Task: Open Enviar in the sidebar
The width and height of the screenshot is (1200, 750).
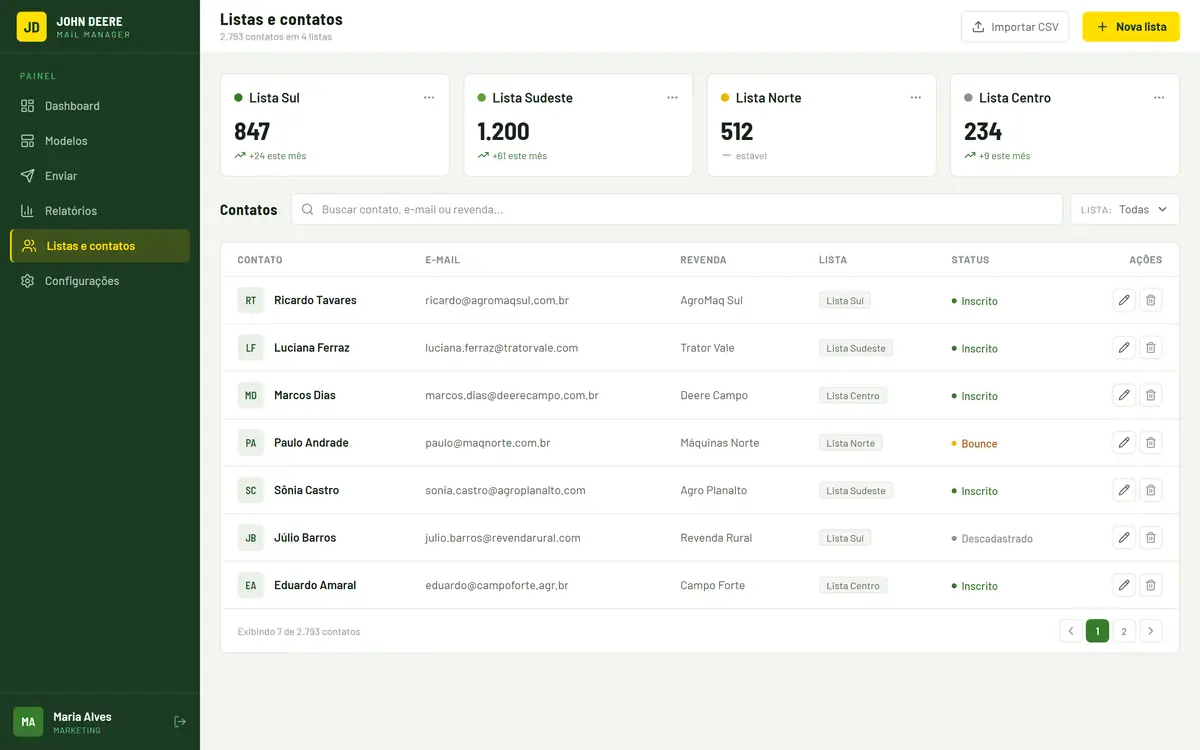Action: pyautogui.click(x=100, y=176)
